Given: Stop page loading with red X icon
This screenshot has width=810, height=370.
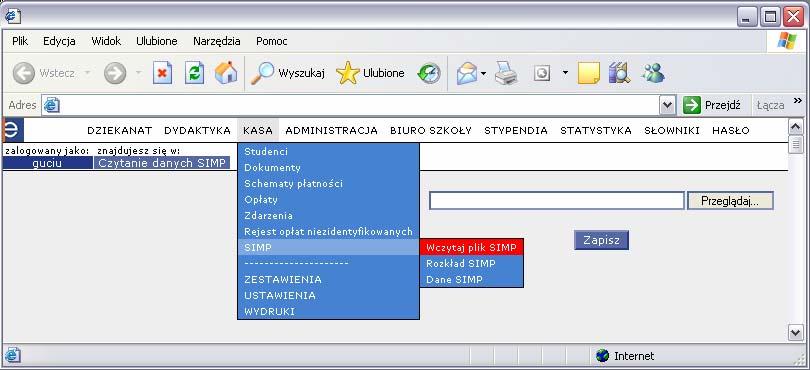Looking at the screenshot, I should 162,73.
